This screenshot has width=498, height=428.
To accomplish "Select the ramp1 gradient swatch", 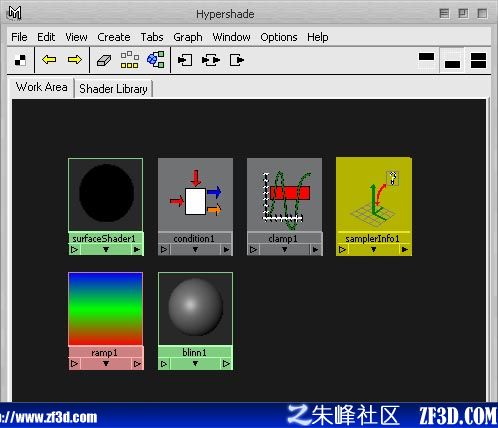I will click(x=106, y=309).
